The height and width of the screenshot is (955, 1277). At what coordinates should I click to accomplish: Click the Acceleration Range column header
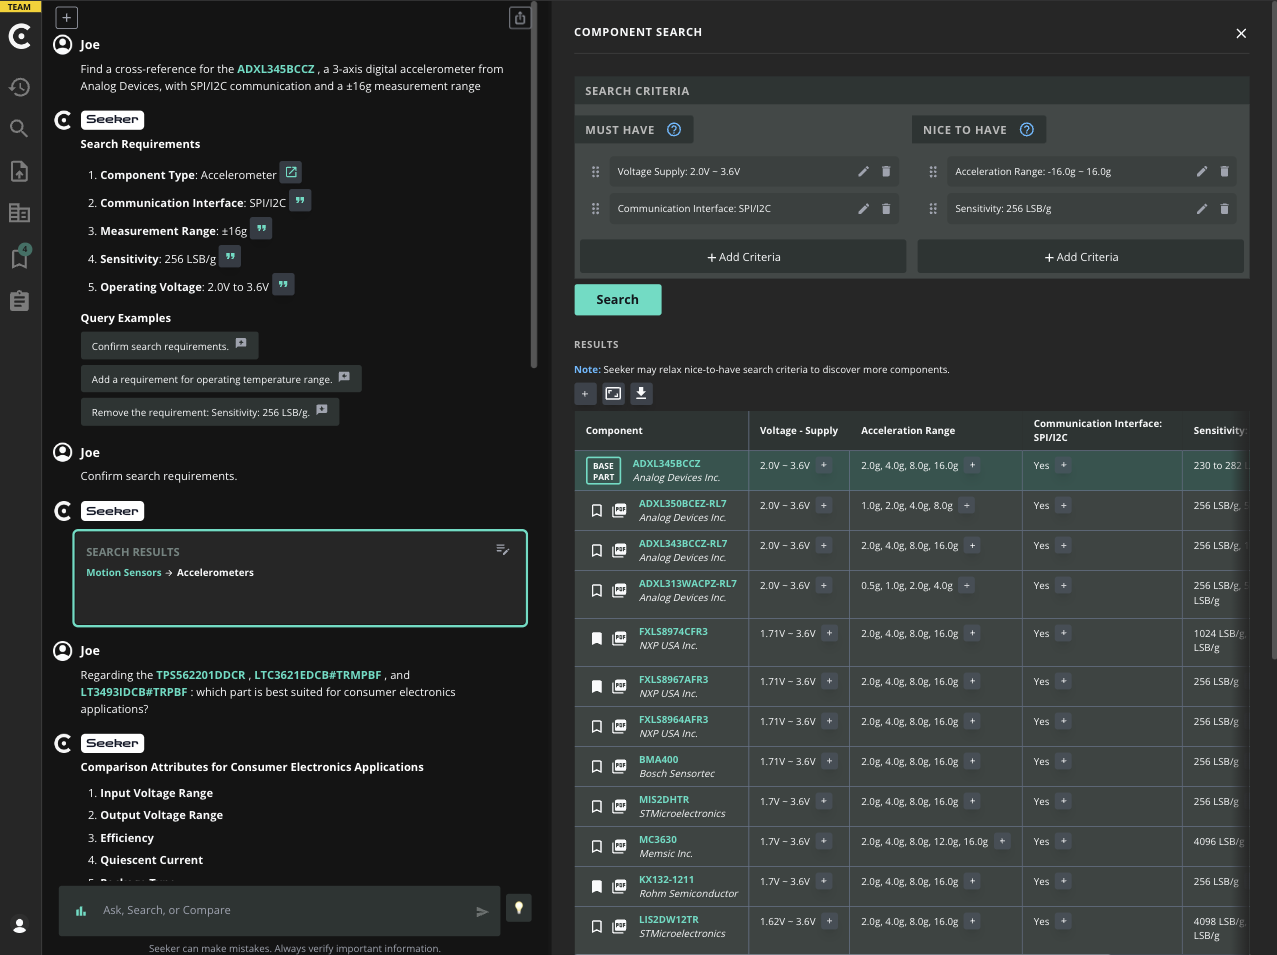tap(908, 431)
